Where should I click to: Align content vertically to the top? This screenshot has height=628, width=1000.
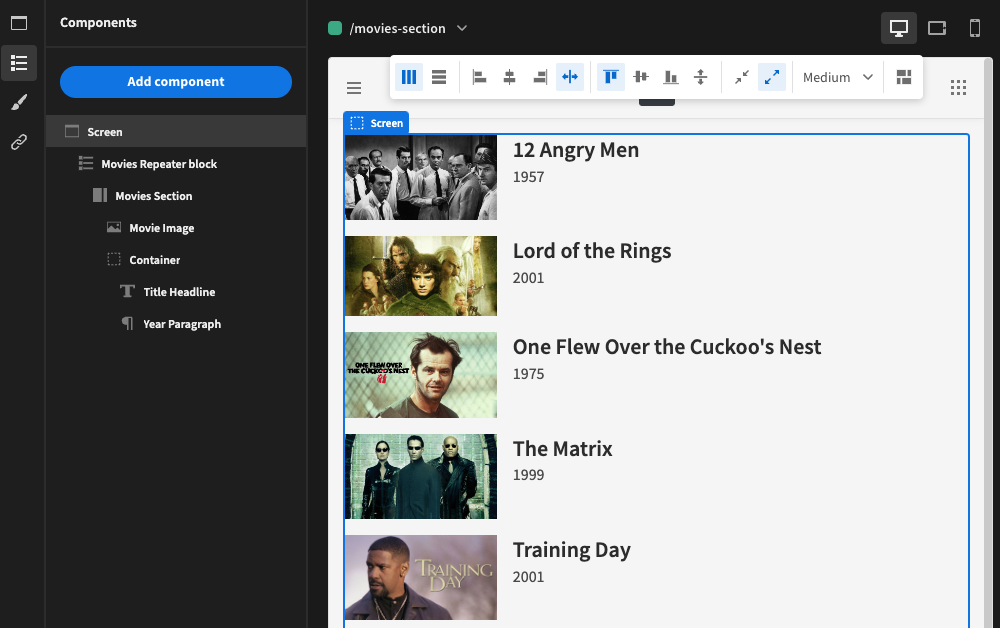(611, 77)
